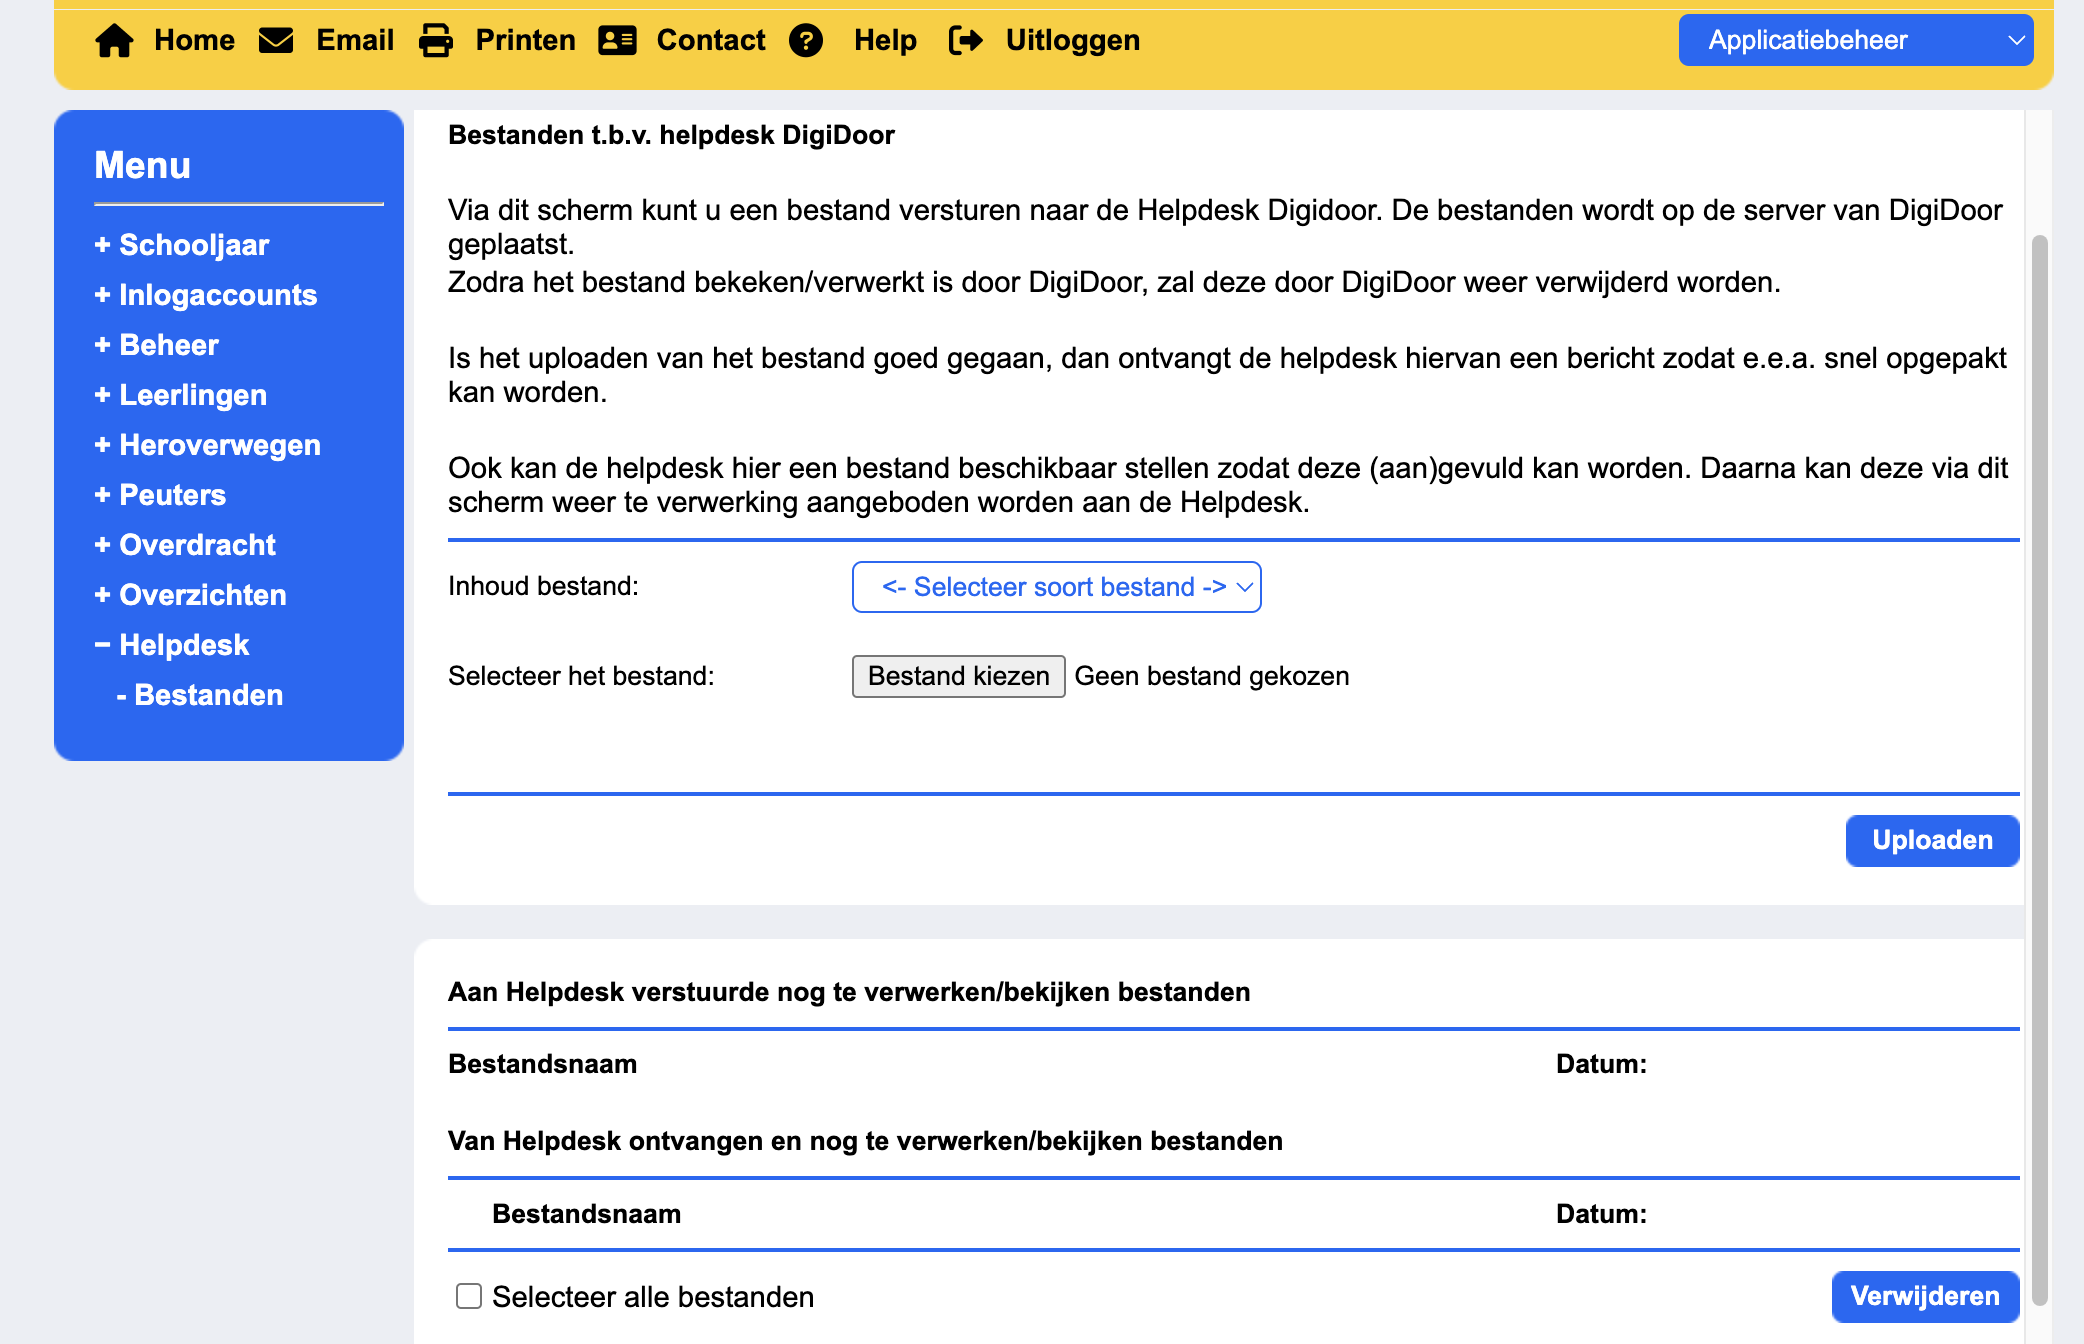Select Bestanden submenu item

[x=200, y=695]
